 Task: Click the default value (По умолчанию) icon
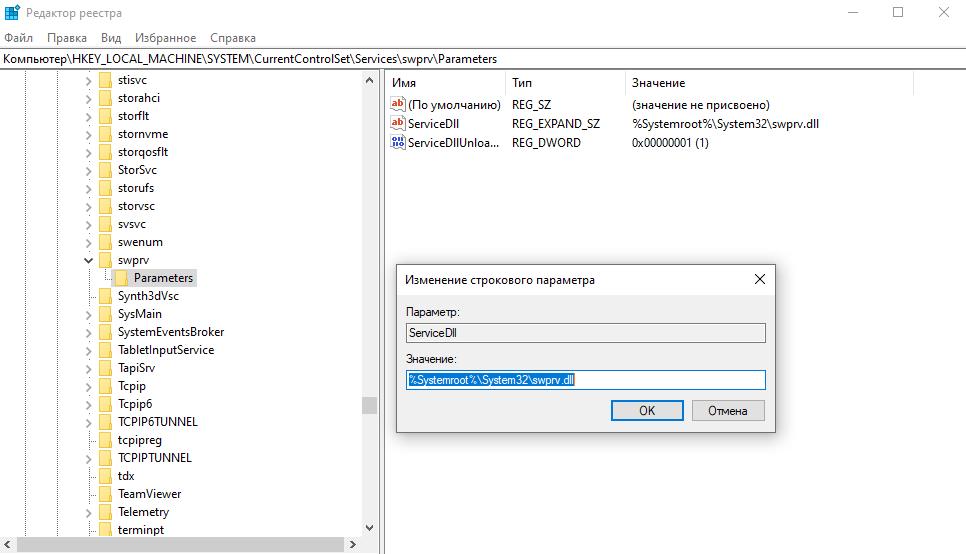click(398, 105)
